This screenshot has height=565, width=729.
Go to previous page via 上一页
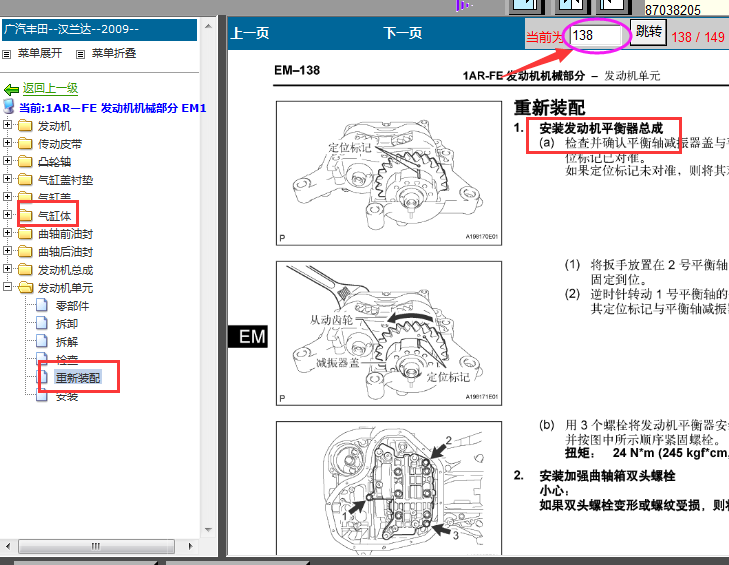(250, 33)
